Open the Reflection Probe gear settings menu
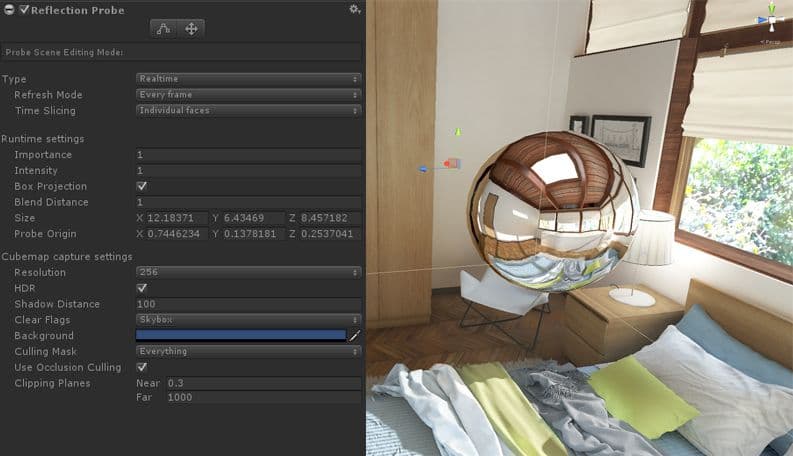The width and height of the screenshot is (793, 456). click(x=354, y=9)
